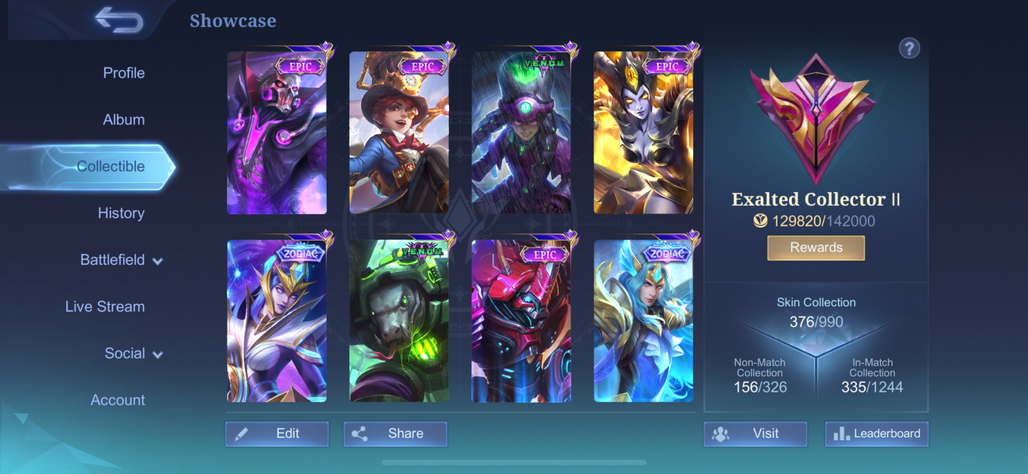The height and width of the screenshot is (474, 1028).
Task: Open the Account section
Action: [118, 400]
